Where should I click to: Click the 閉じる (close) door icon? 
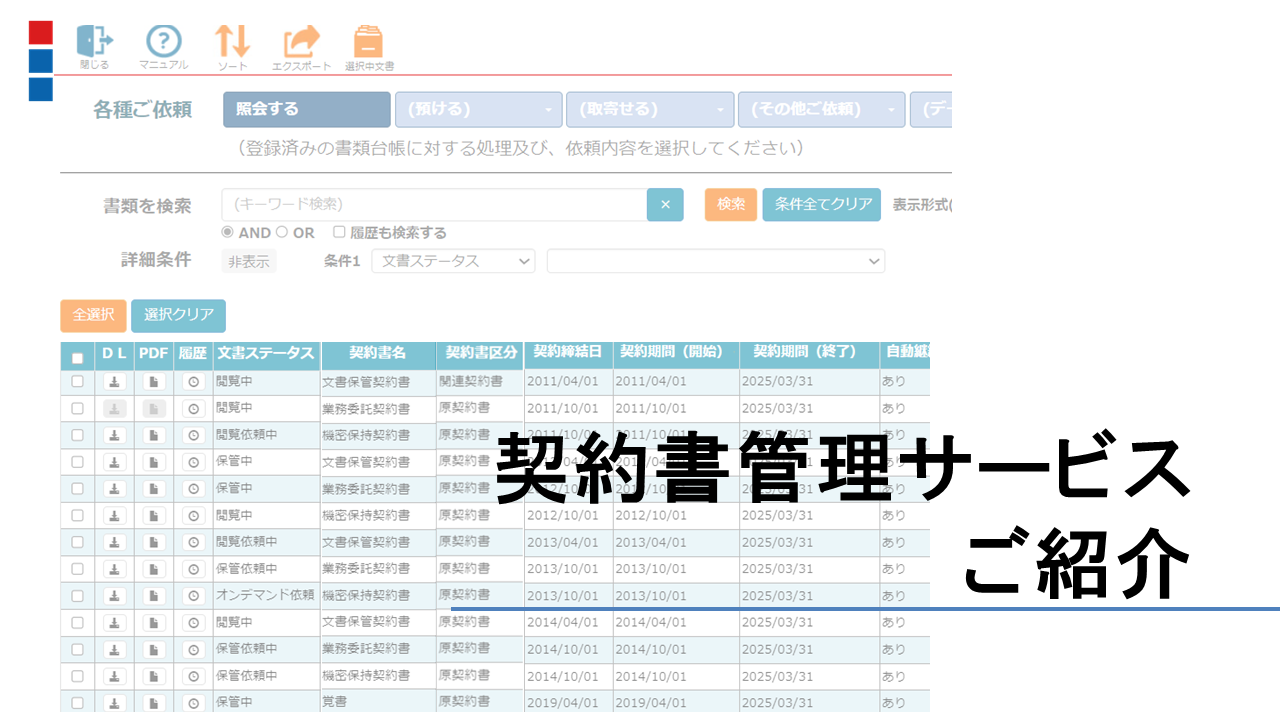click(x=95, y=42)
